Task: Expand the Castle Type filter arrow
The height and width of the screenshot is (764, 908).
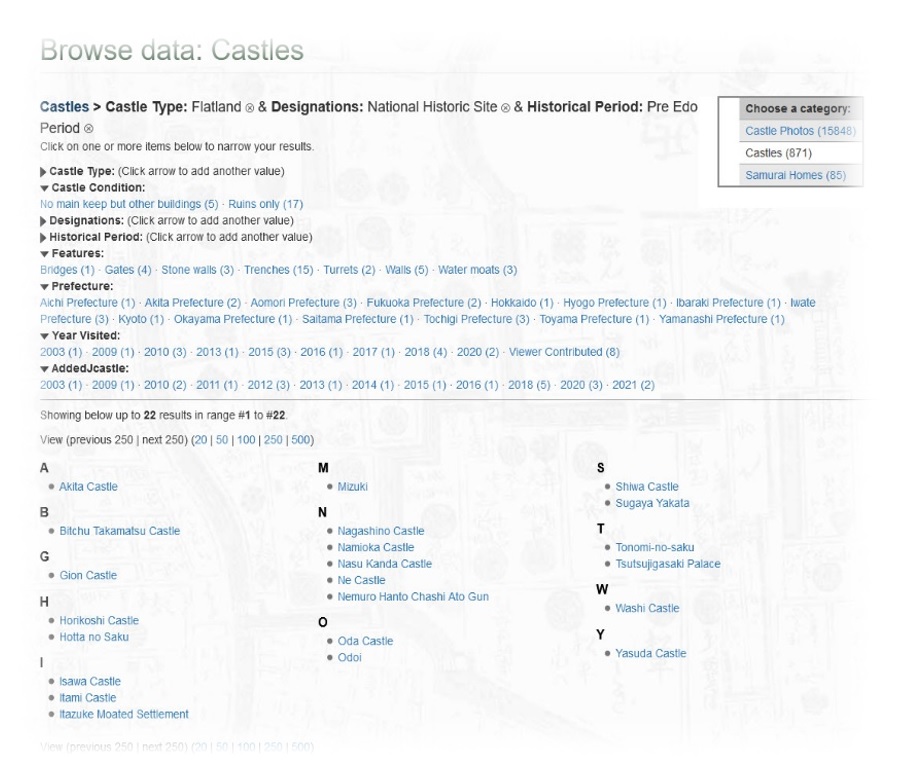Action: pyautogui.click(x=43, y=171)
